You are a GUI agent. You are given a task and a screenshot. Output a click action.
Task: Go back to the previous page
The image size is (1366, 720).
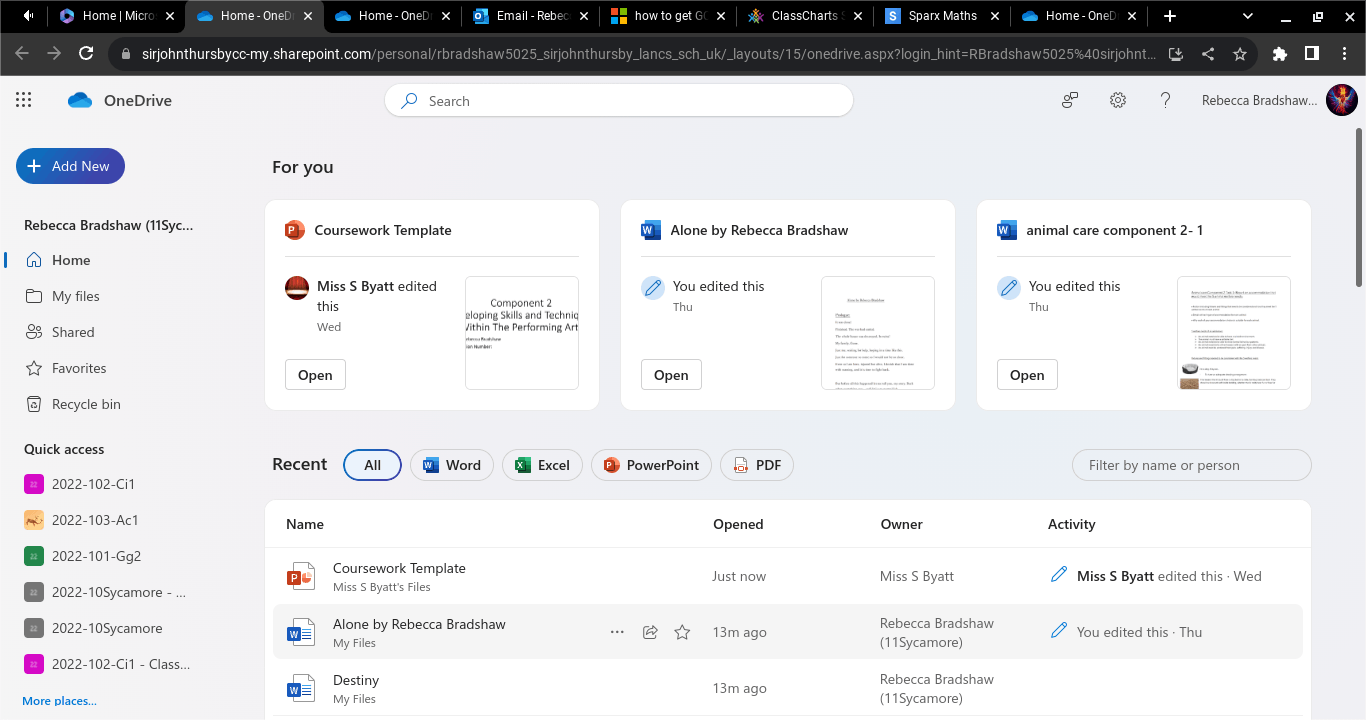pyautogui.click(x=22, y=54)
